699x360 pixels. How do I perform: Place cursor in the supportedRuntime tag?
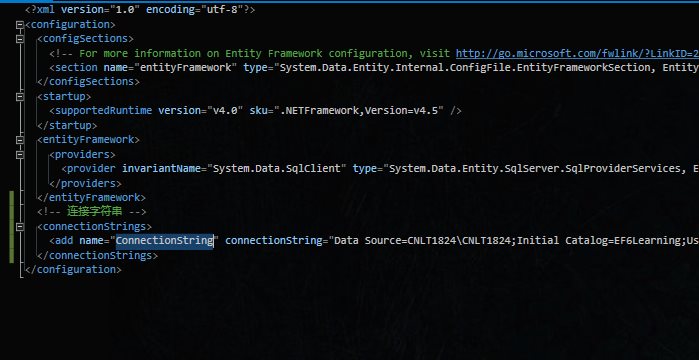103,110
